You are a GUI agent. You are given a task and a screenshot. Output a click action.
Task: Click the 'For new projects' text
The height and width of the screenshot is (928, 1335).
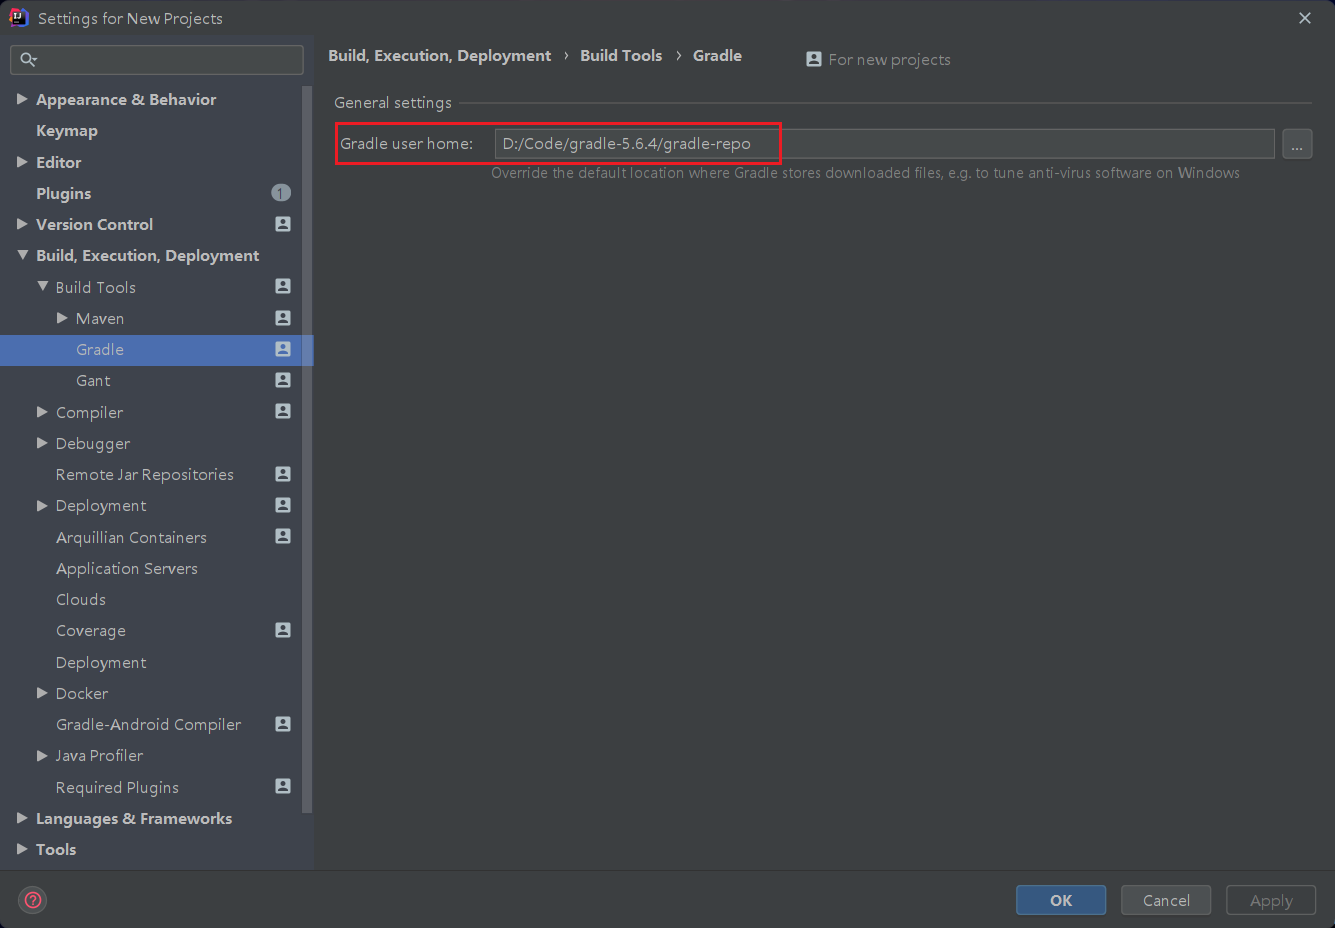click(889, 60)
